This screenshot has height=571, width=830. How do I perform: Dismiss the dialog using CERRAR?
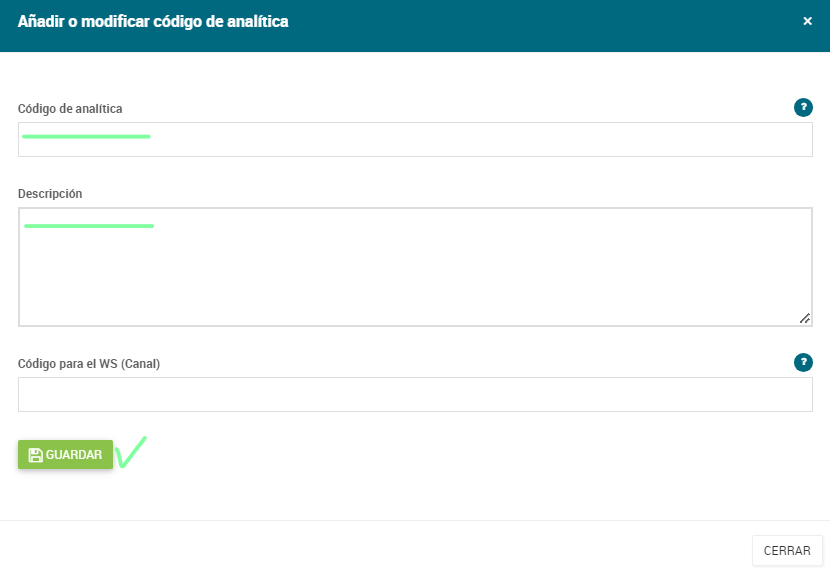[x=787, y=551]
